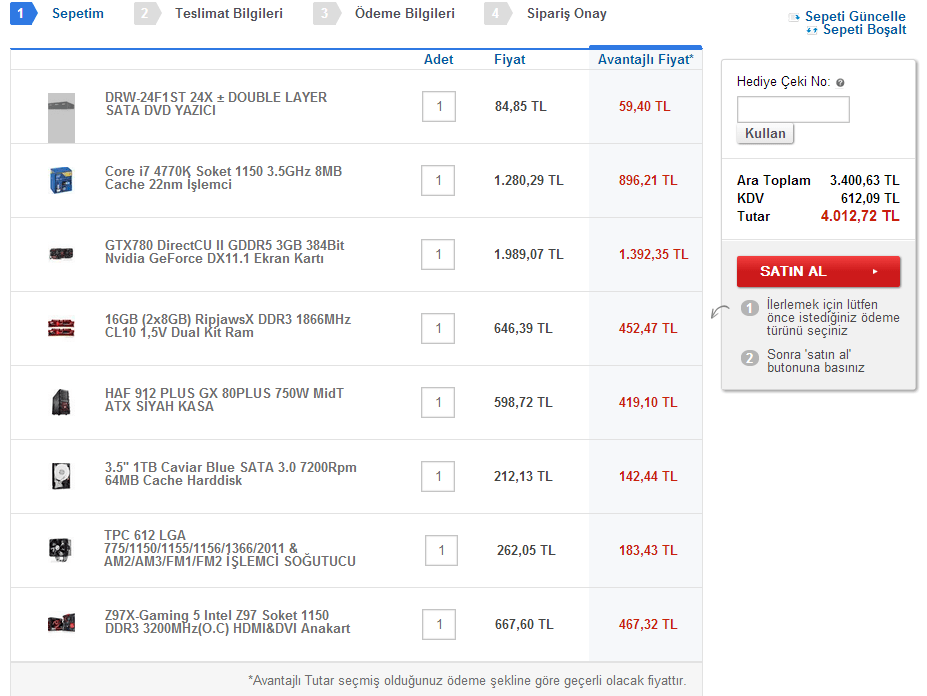Go to the Teslimat Bilgileri step
Viewport: 927px width, 696px height.
[x=229, y=14]
